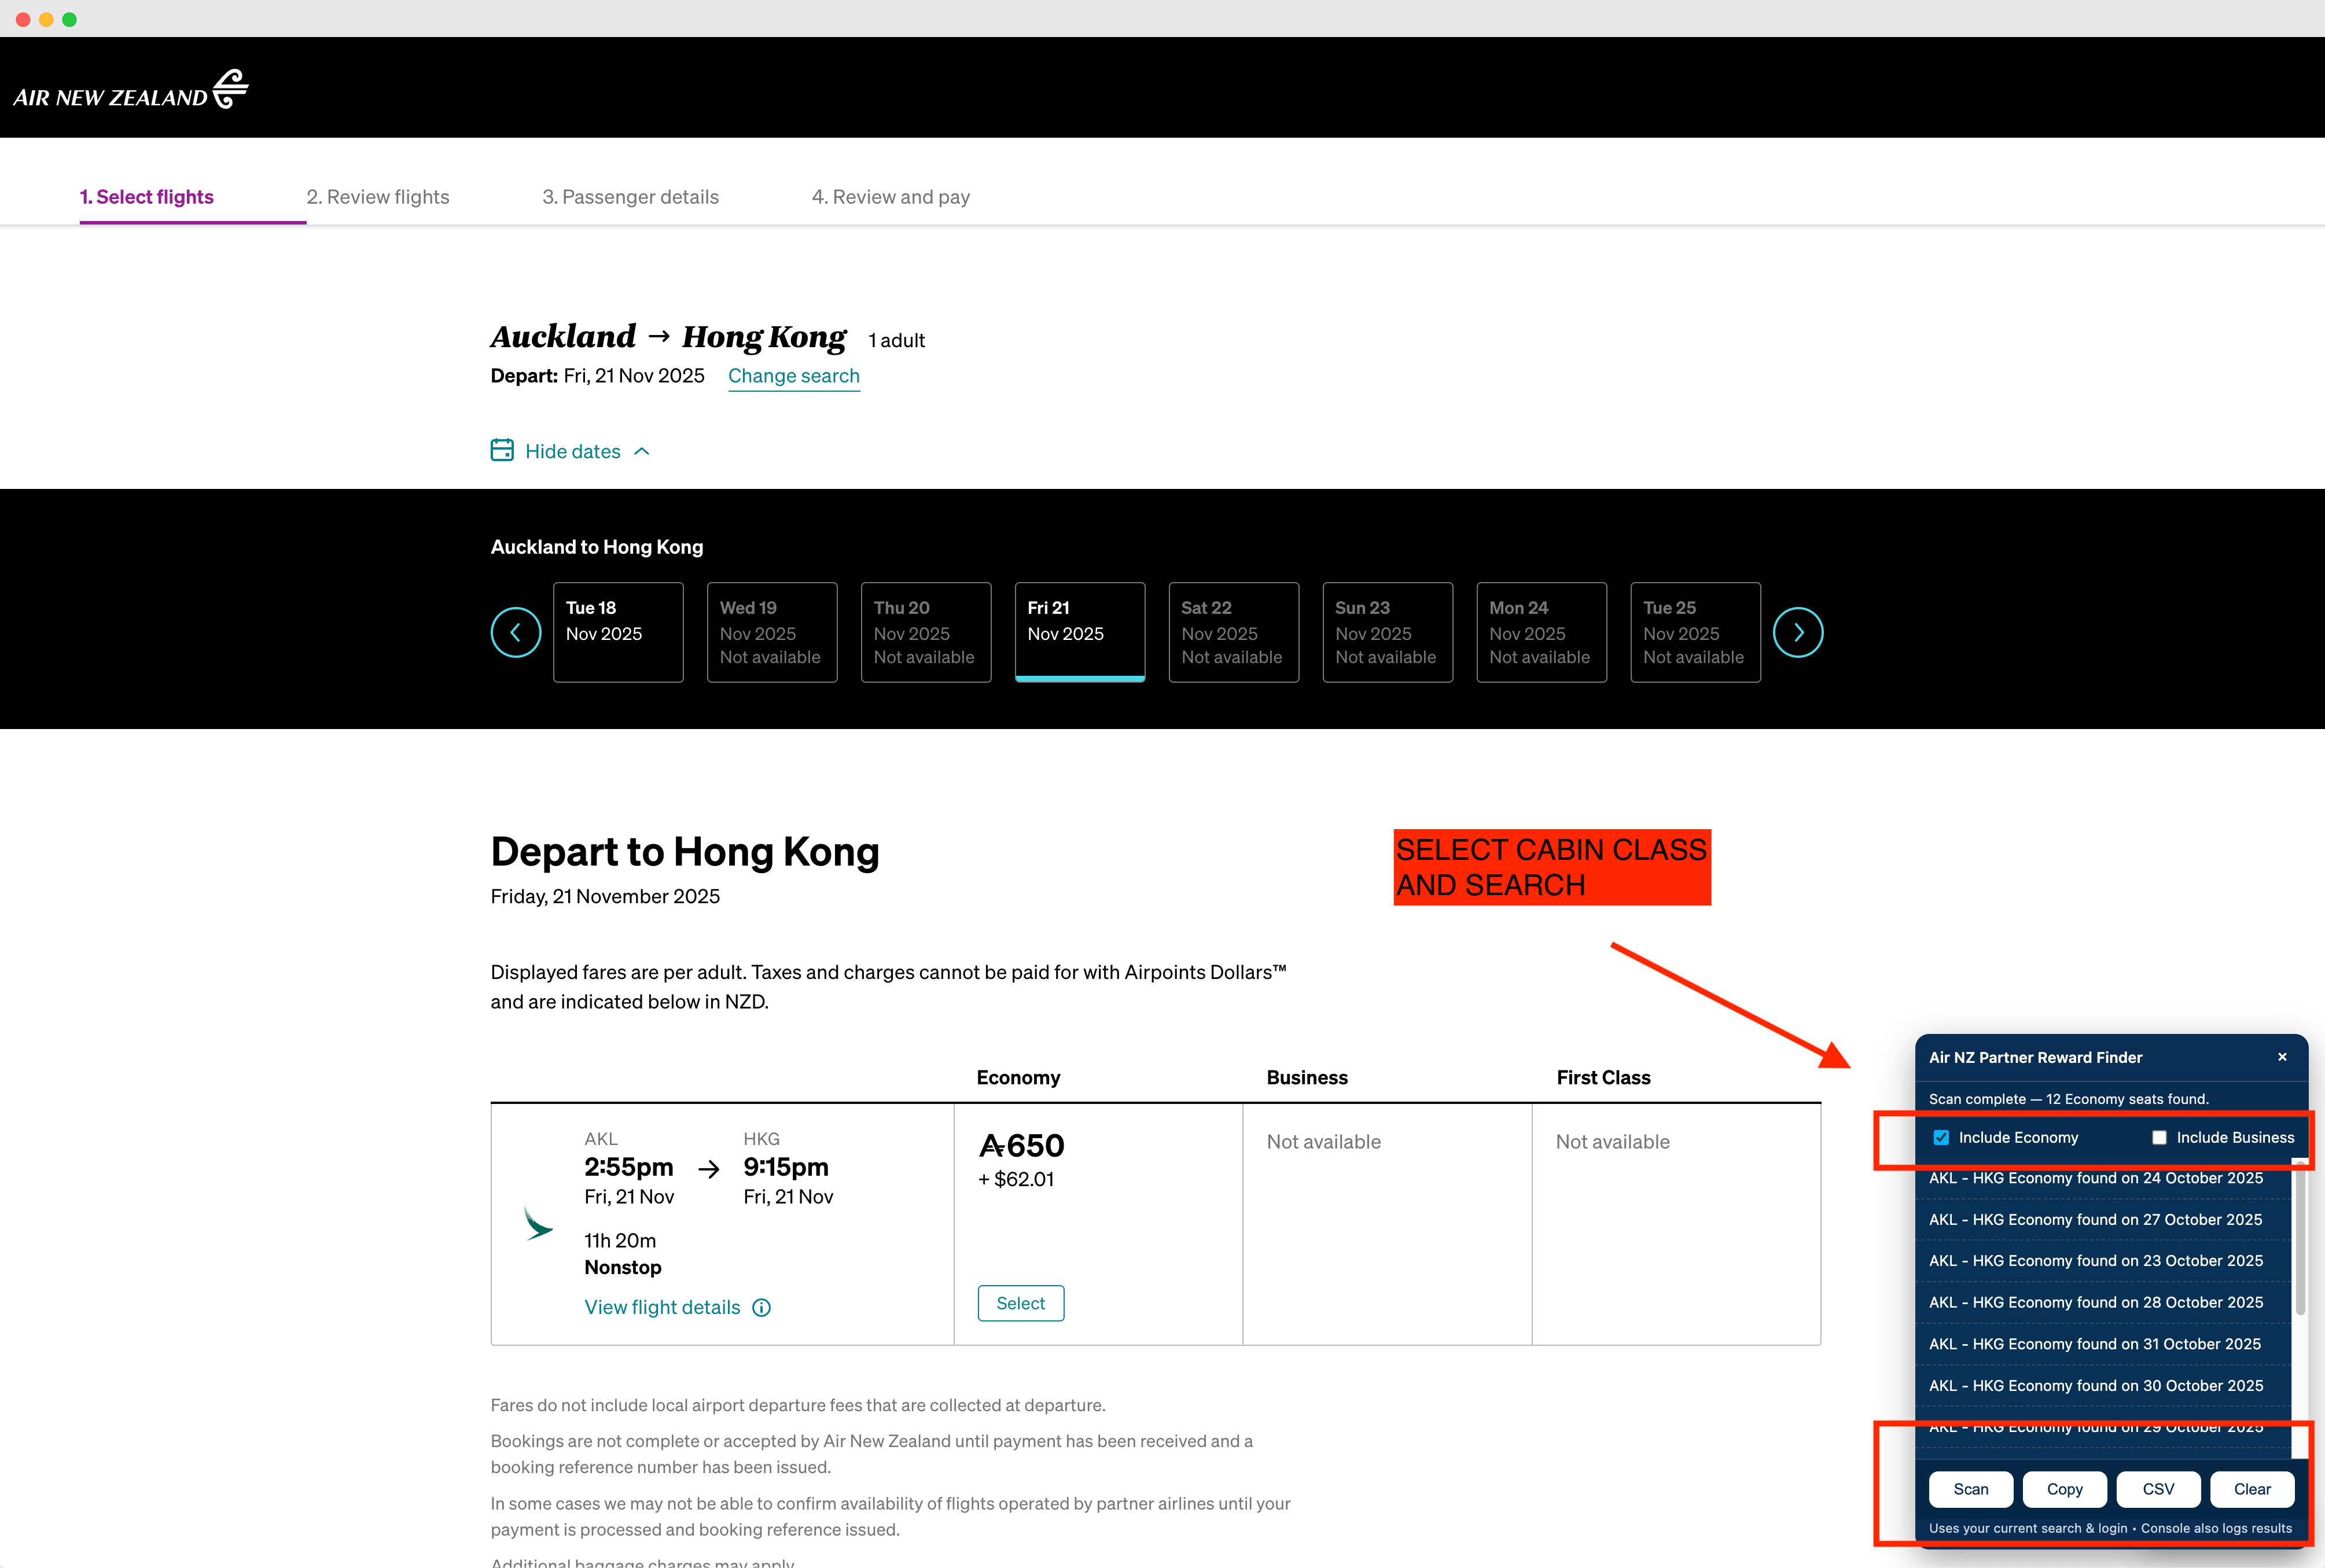Click the info icon next to flight details
Viewport: 2325px width, 1568px height.
pyautogui.click(x=762, y=1308)
